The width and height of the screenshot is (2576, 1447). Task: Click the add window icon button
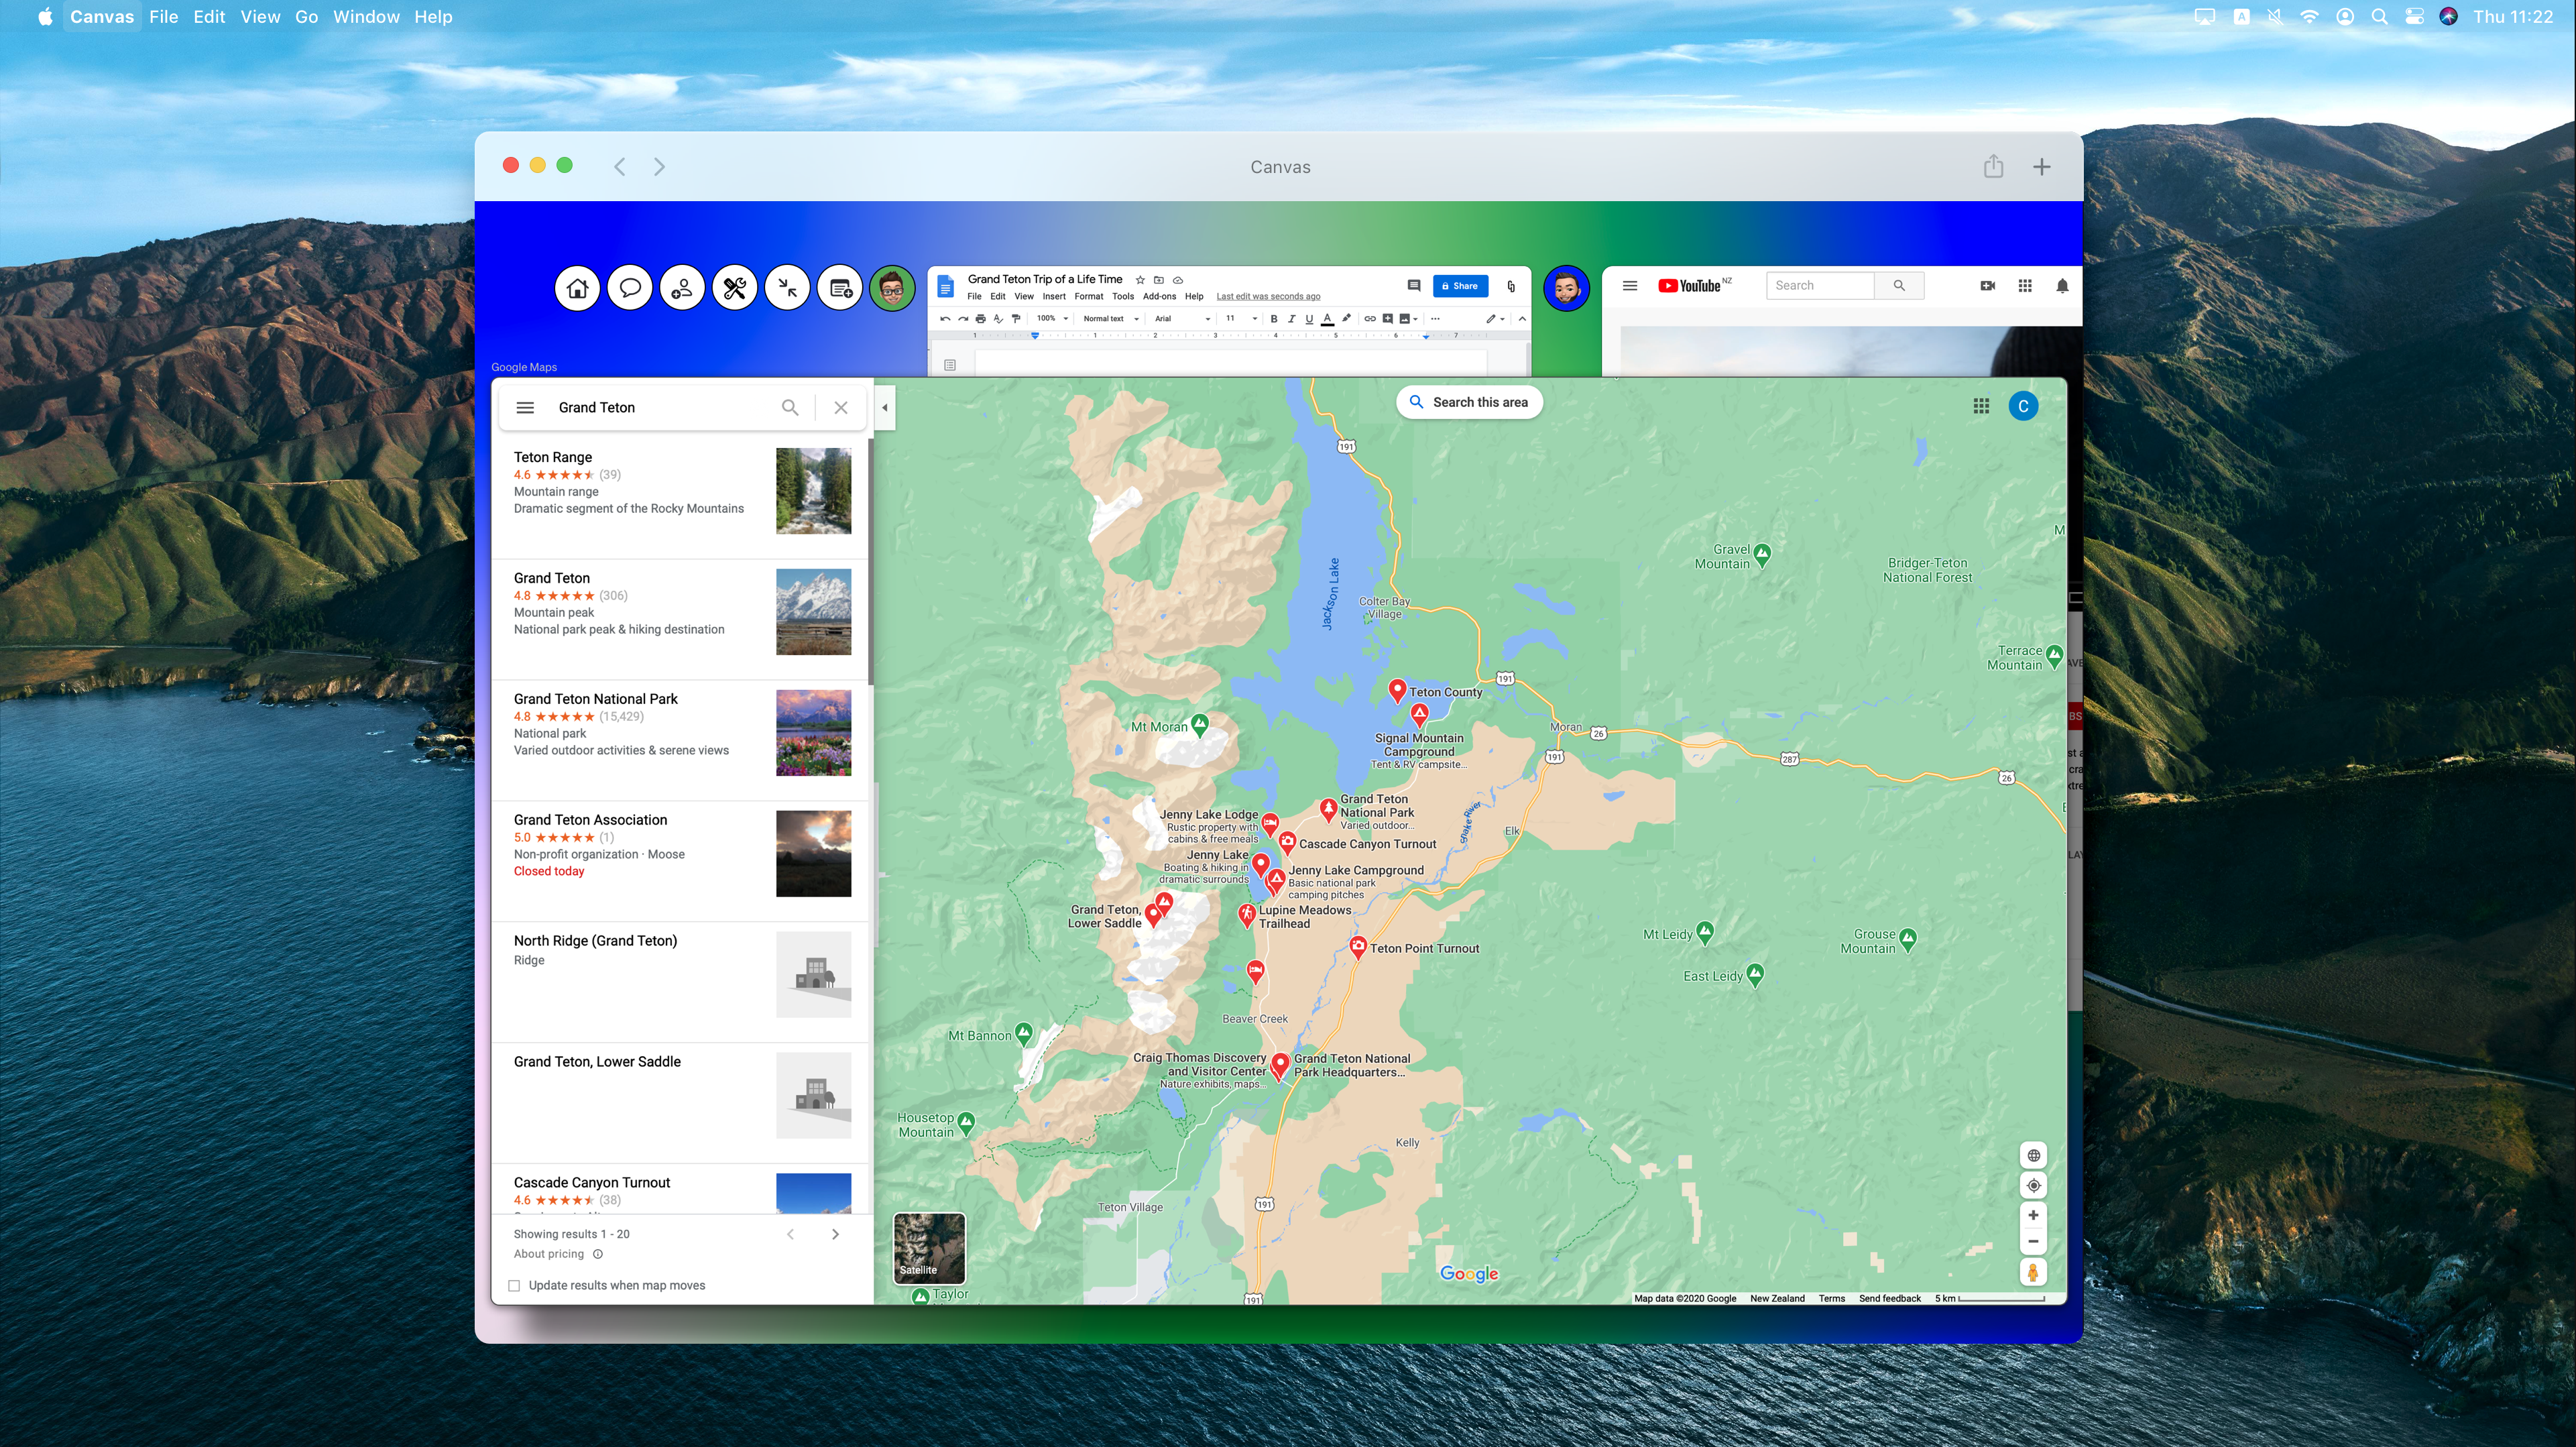tap(840, 289)
